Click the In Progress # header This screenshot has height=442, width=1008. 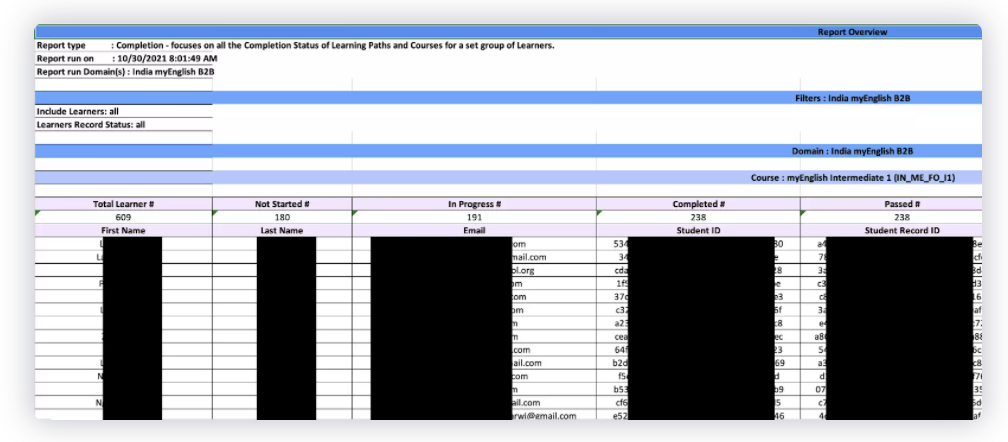[x=474, y=204]
